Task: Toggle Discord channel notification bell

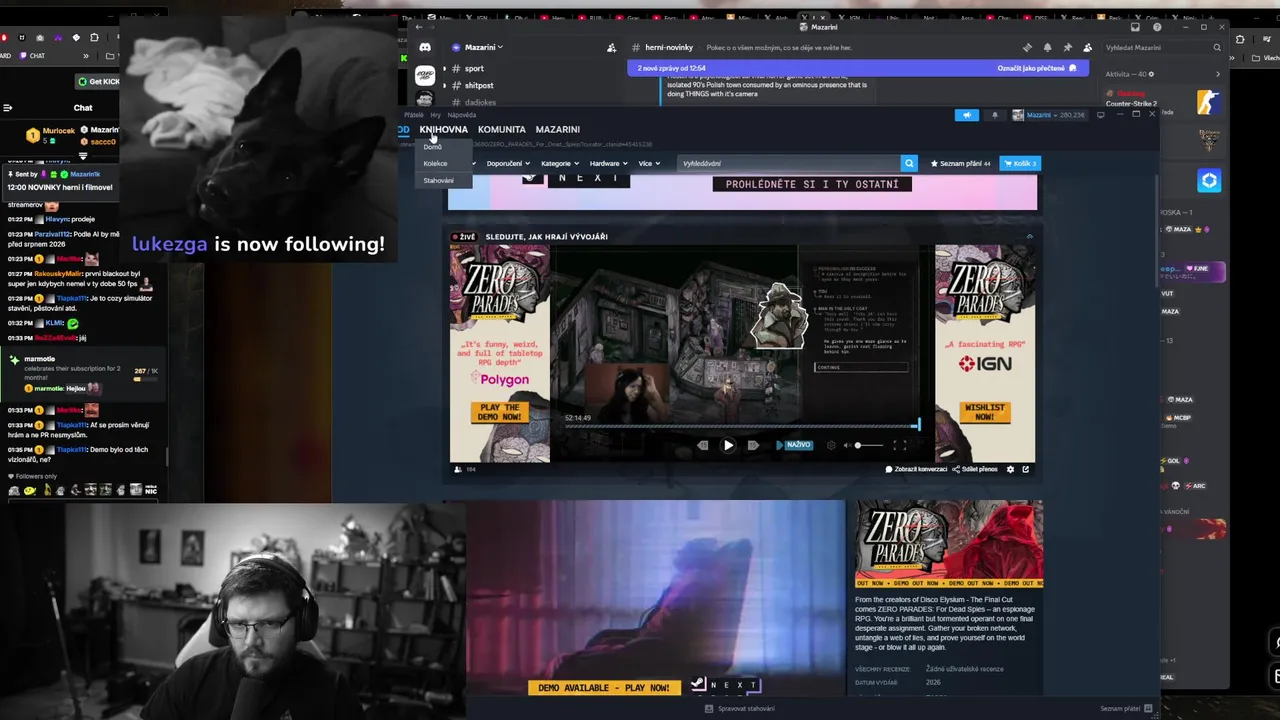Action: click(1047, 47)
